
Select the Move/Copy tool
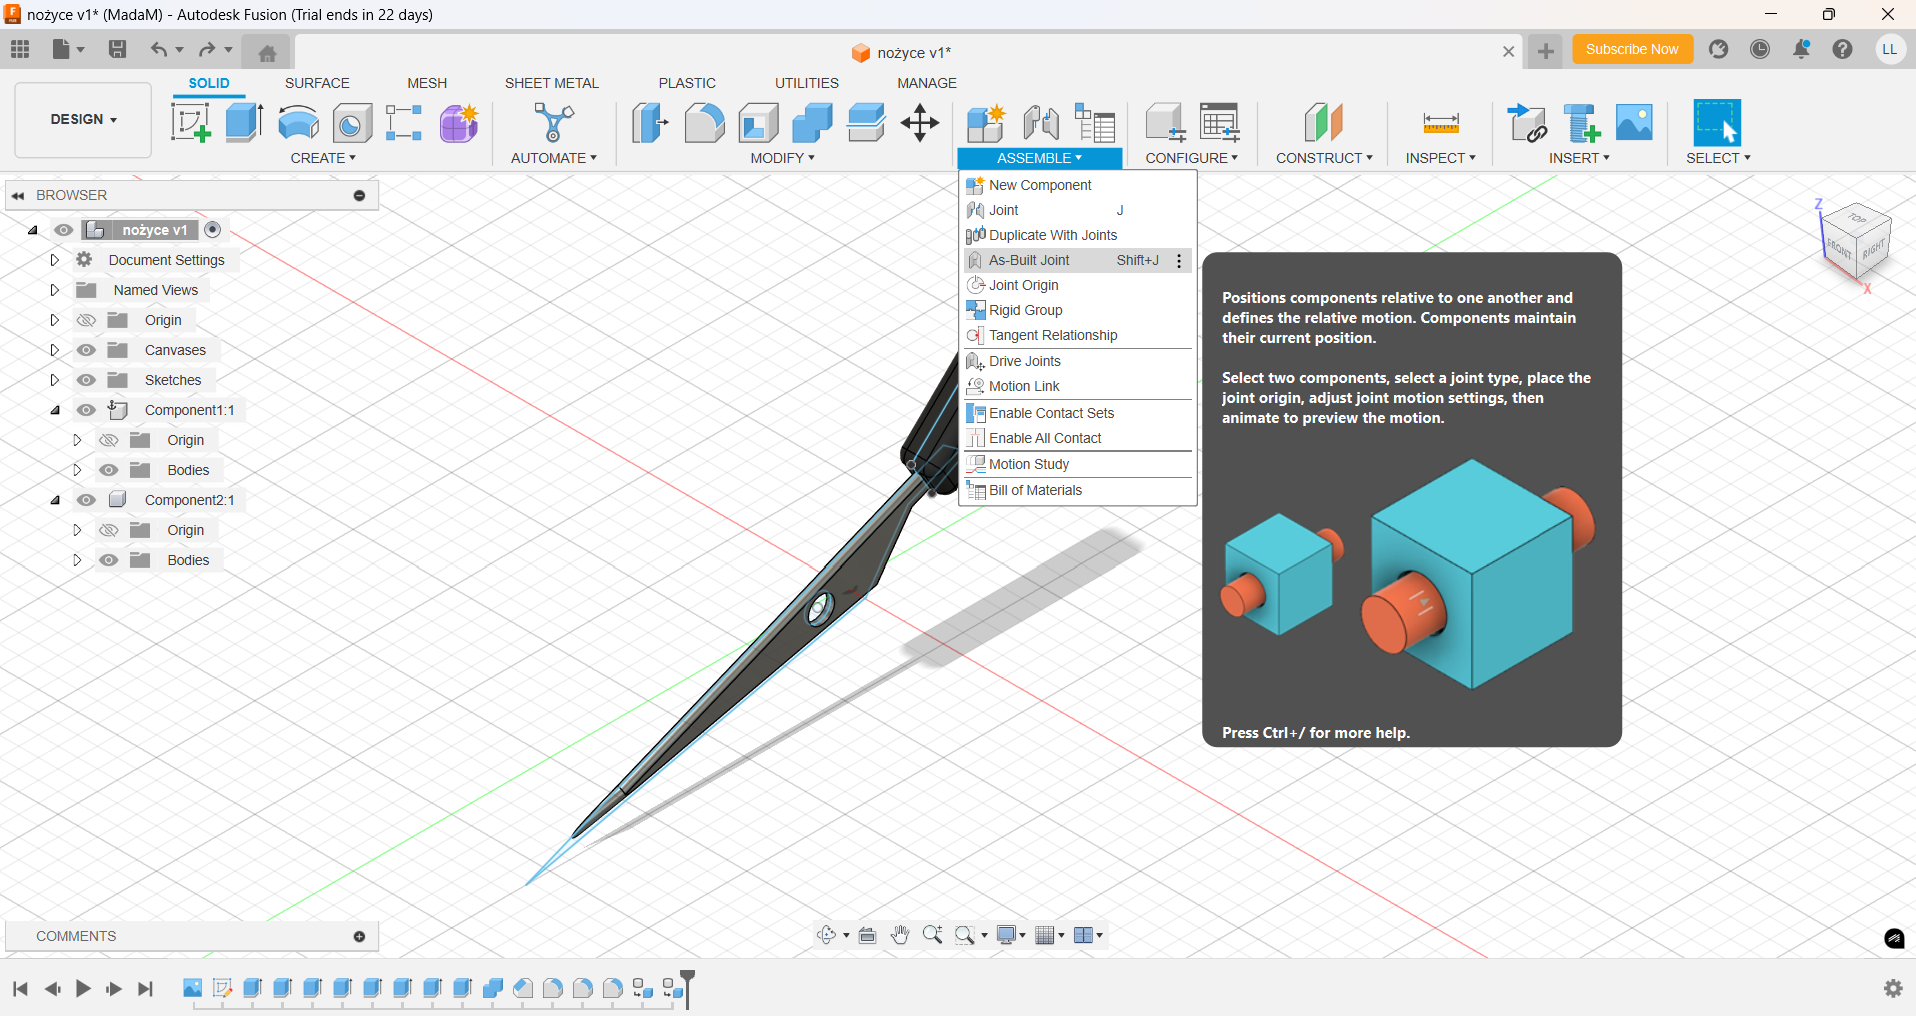click(920, 123)
